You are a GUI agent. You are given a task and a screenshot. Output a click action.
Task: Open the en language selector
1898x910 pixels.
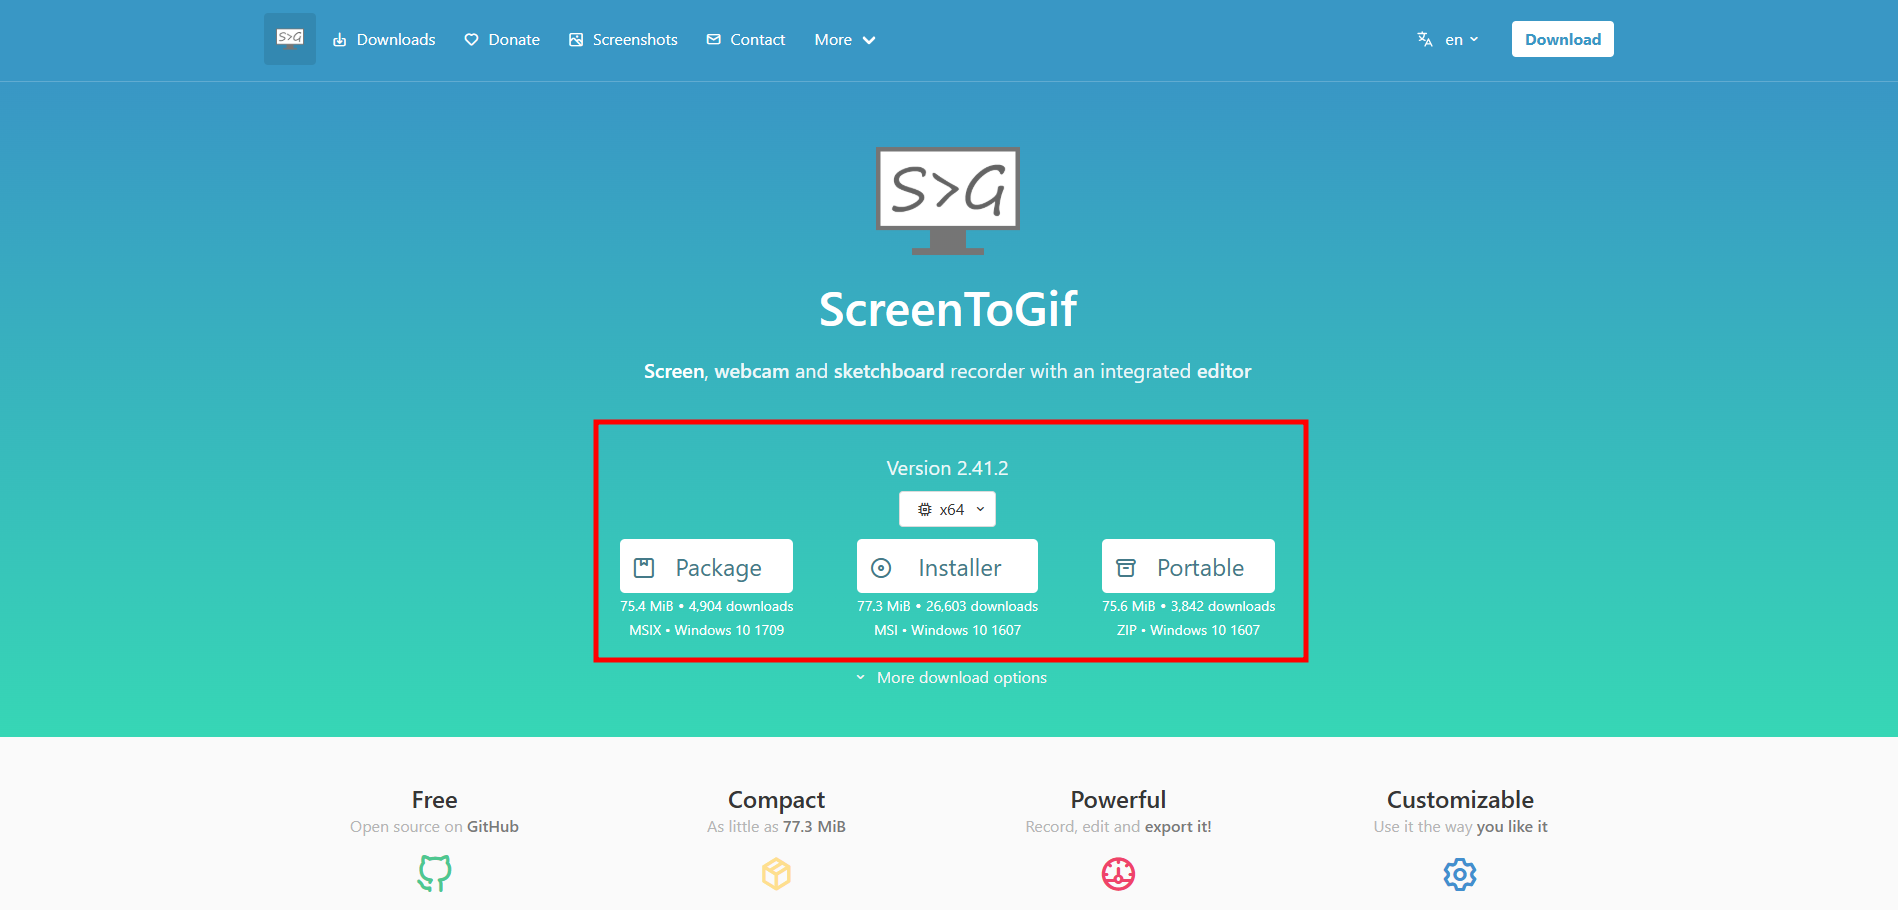[1461, 40]
